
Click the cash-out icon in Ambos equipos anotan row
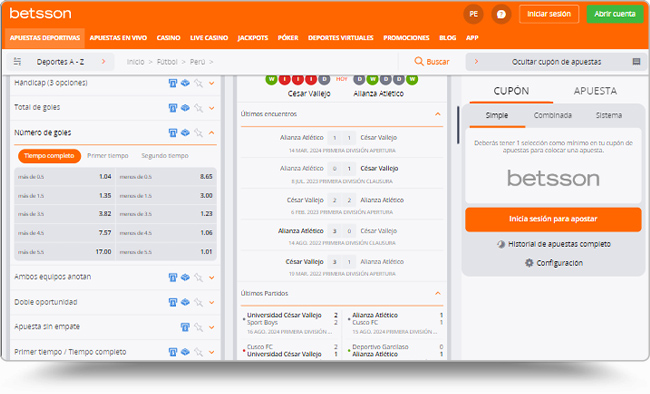coord(173,277)
